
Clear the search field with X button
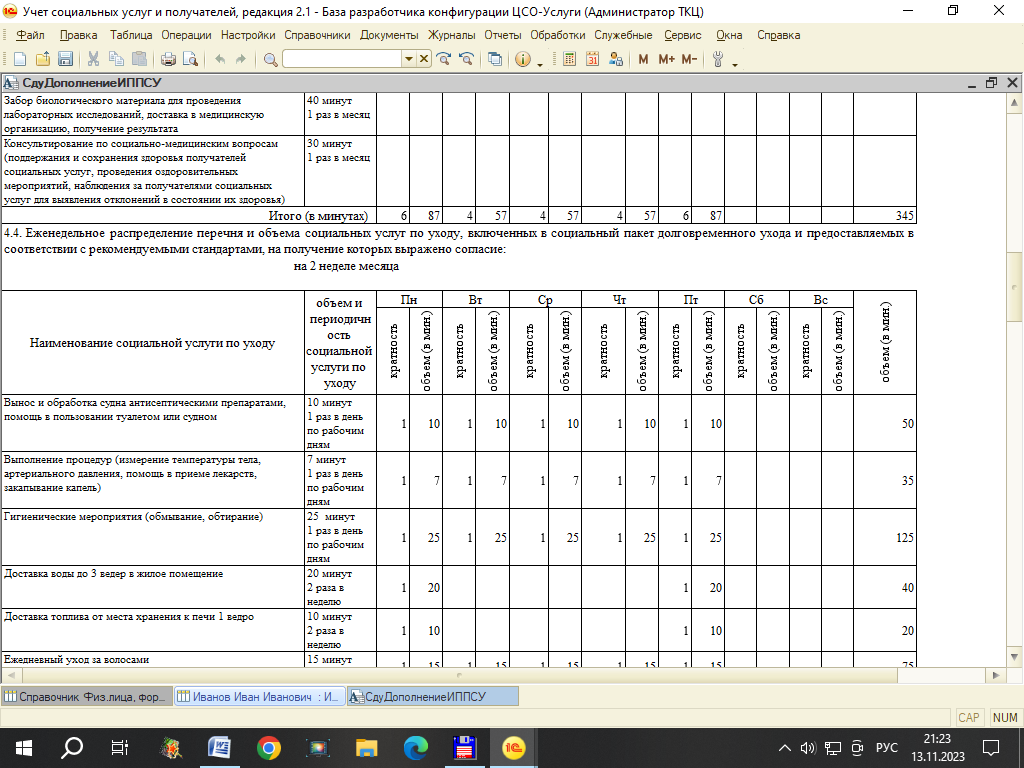tap(425, 59)
